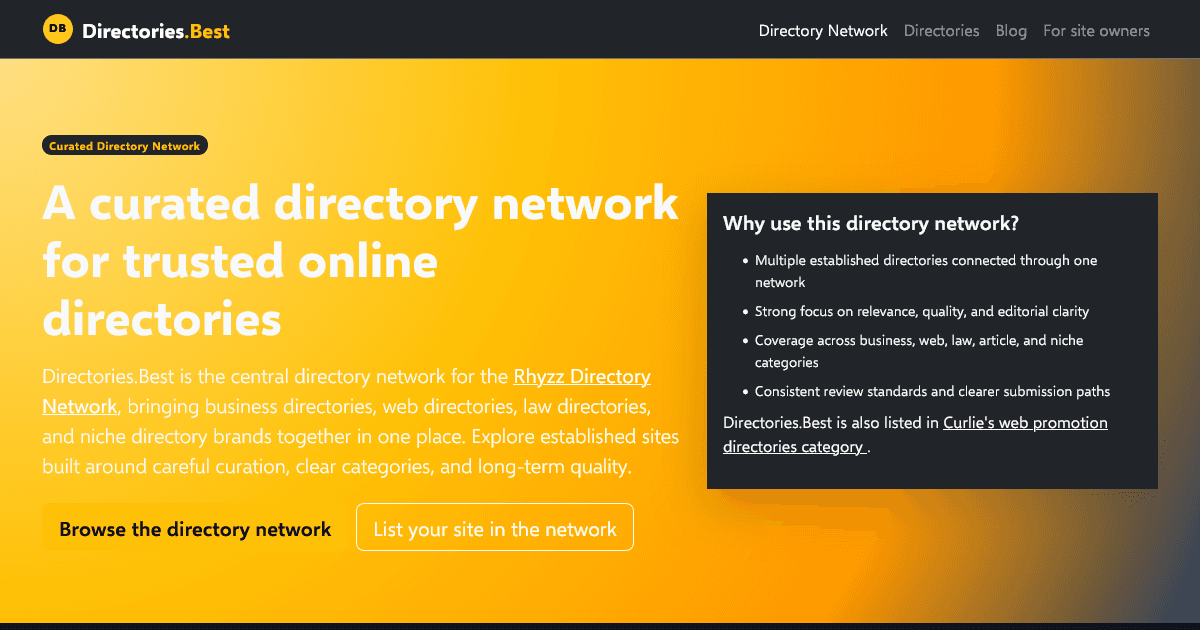The height and width of the screenshot is (630, 1200).
Task: Click bullet about relevance, quality, editorial clarity
Action: 922,311
